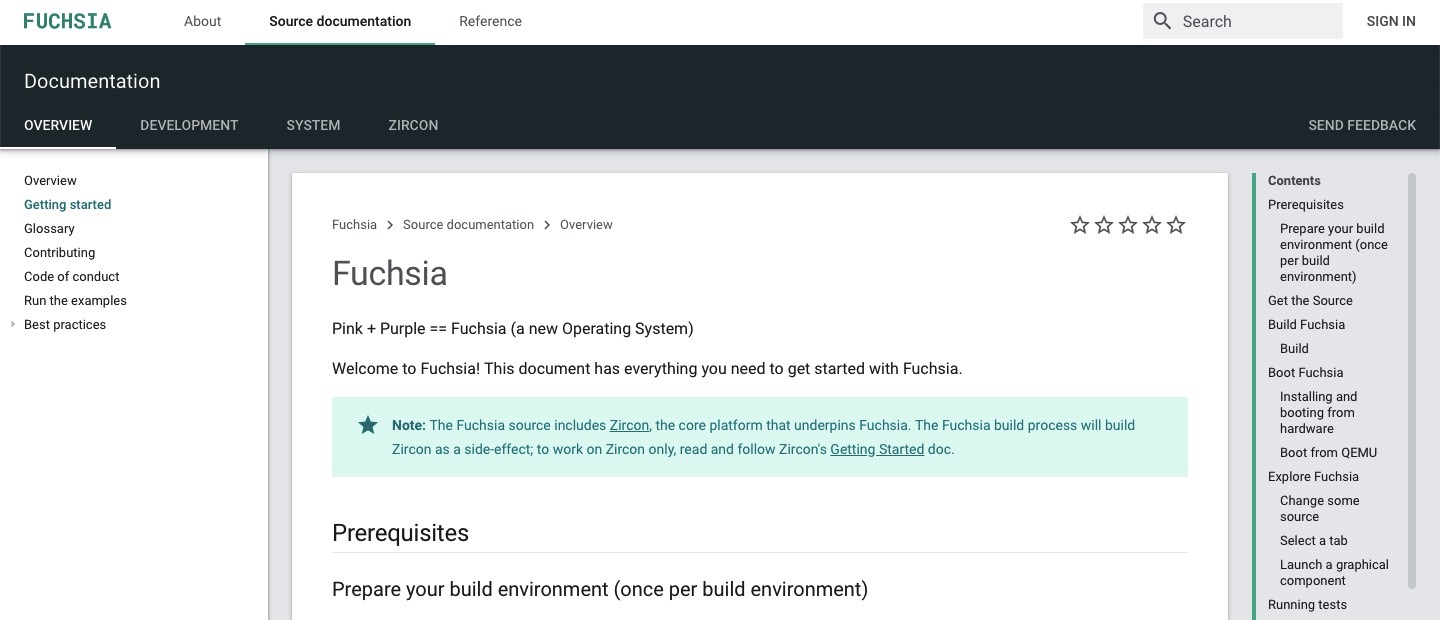Jump to Prerequisites in Contents
This screenshot has width=1440, height=620.
point(1305,205)
